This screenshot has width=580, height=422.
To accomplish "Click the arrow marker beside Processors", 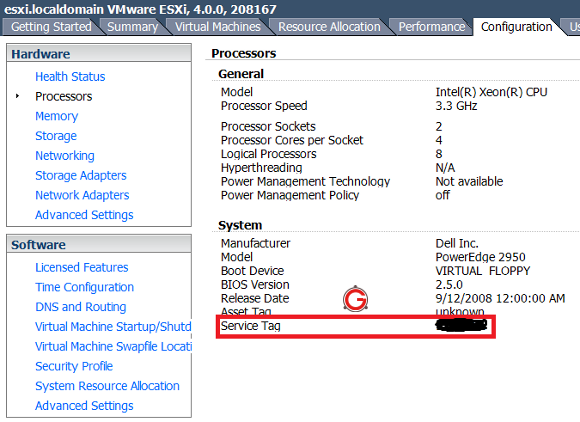I will tap(17, 96).
